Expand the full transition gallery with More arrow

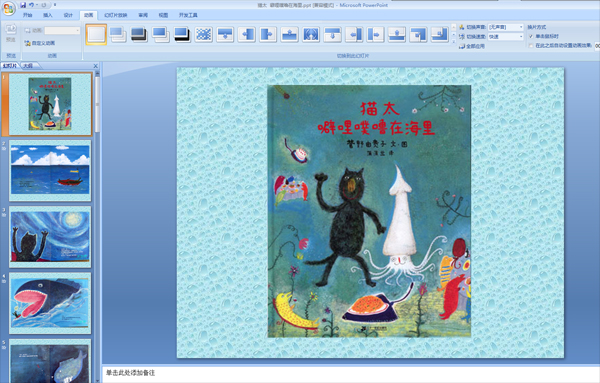[x=454, y=41]
